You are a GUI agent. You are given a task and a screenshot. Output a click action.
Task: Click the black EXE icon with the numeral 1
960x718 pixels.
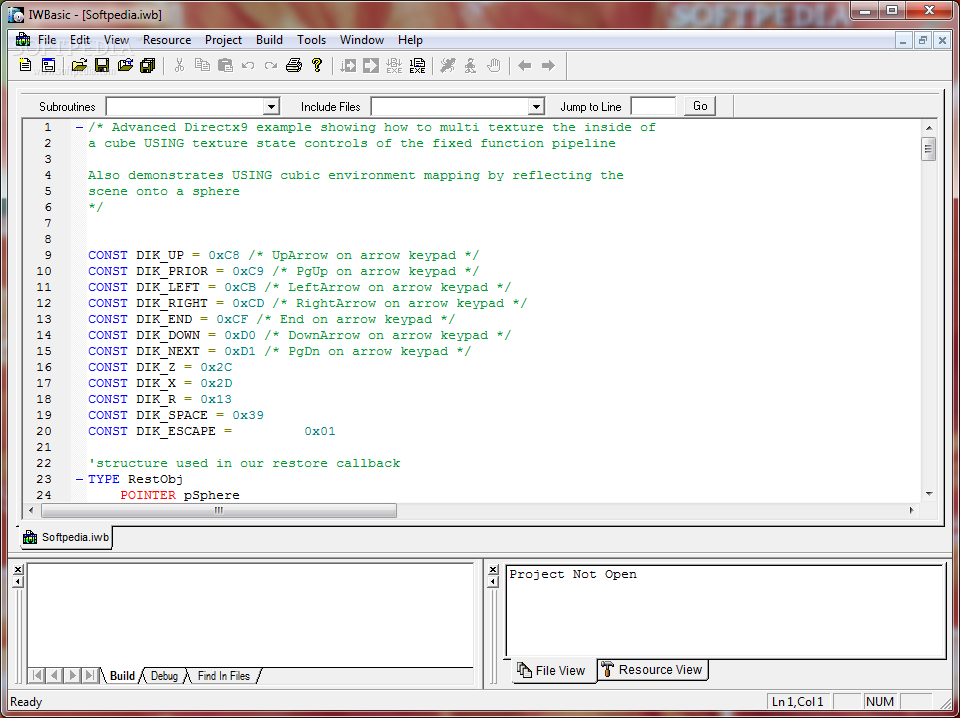[417, 65]
